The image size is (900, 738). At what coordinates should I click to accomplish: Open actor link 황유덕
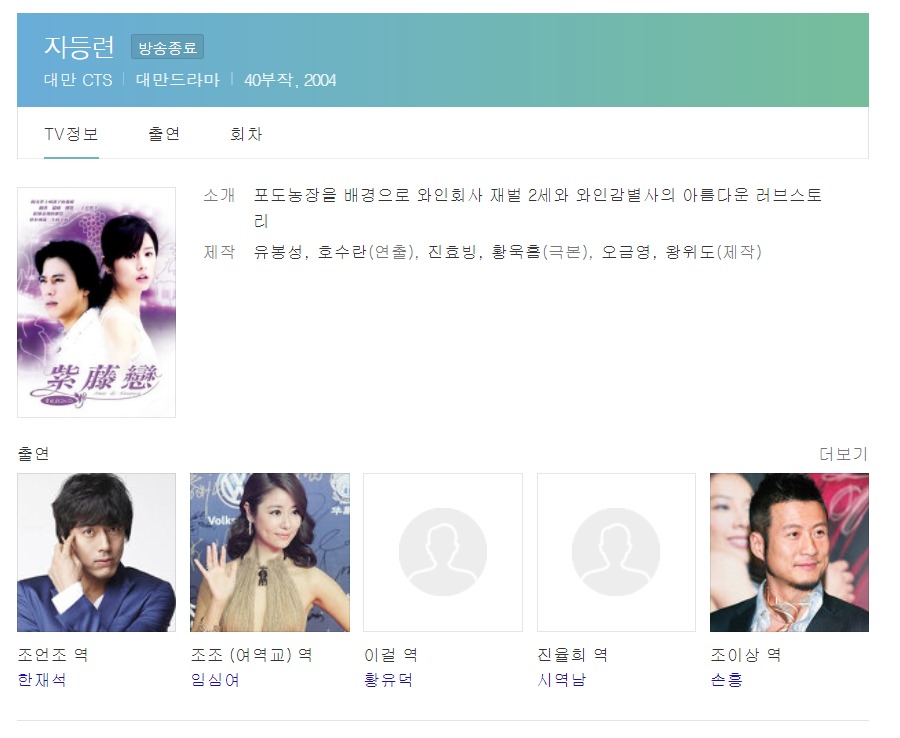(389, 680)
